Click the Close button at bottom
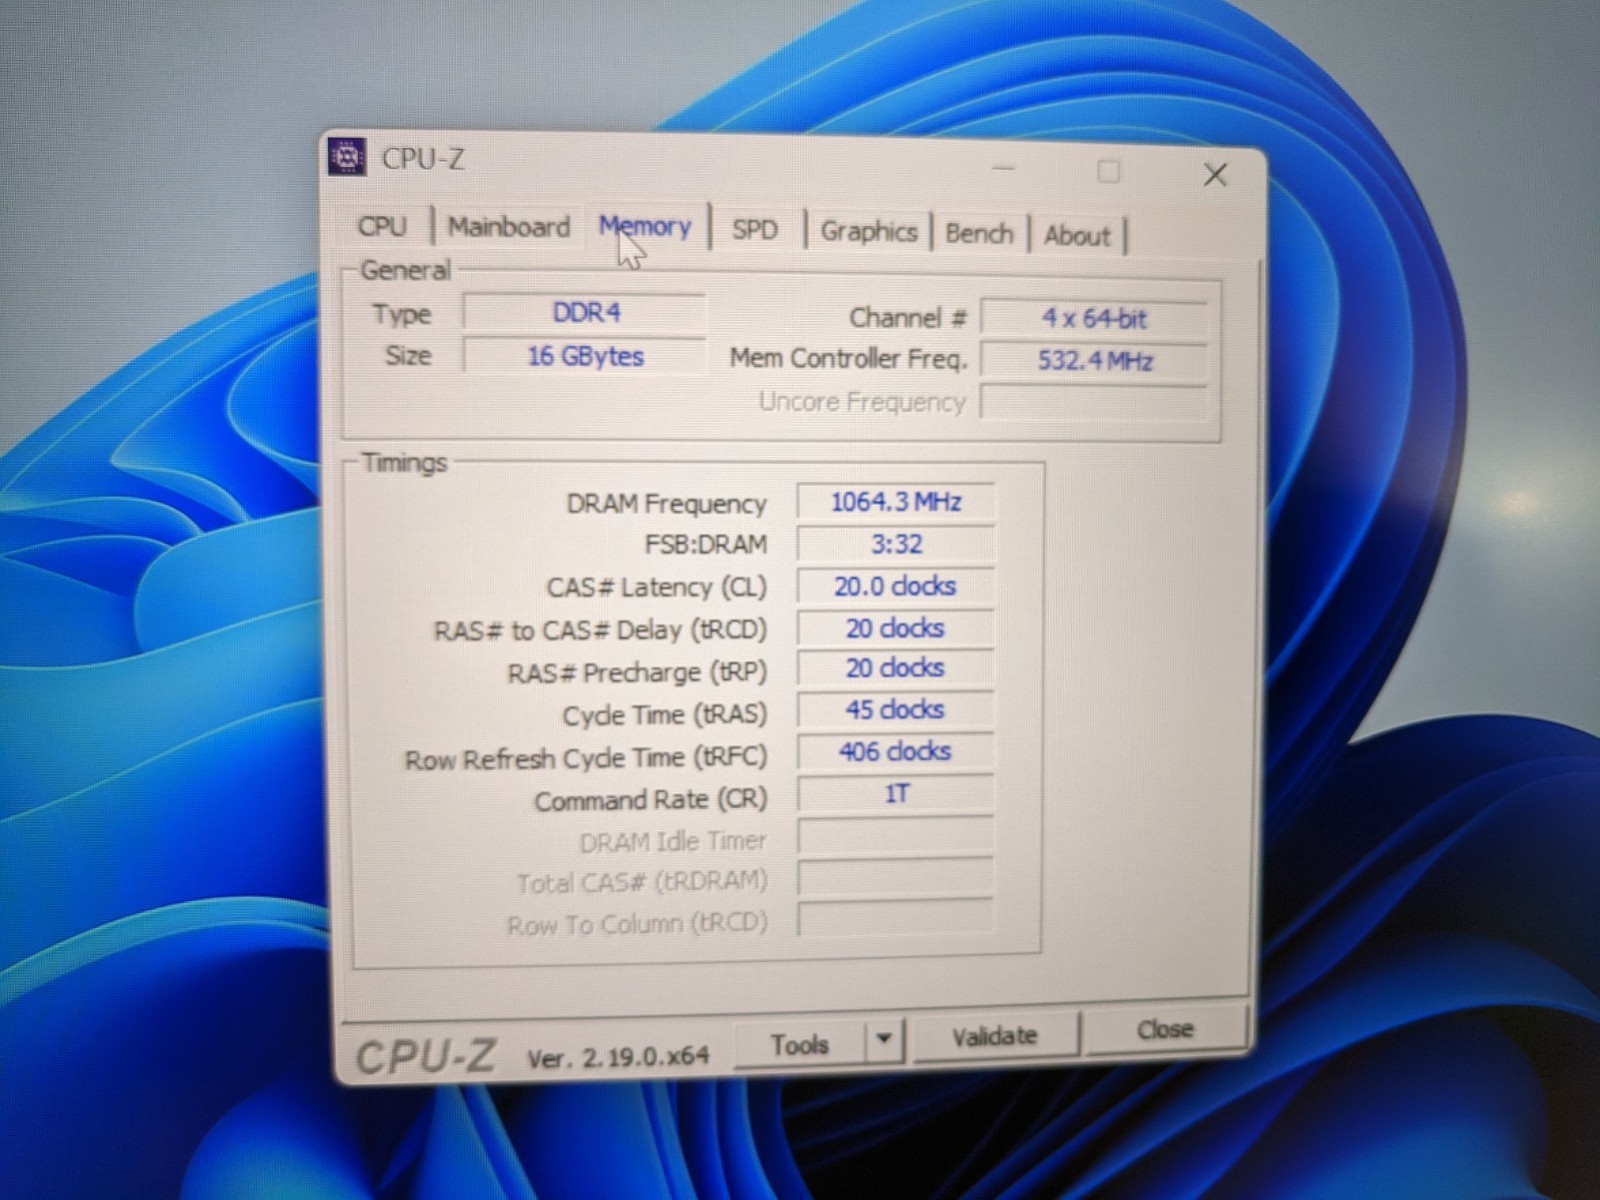This screenshot has width=1600, height=1200. click(1165, 1029)
